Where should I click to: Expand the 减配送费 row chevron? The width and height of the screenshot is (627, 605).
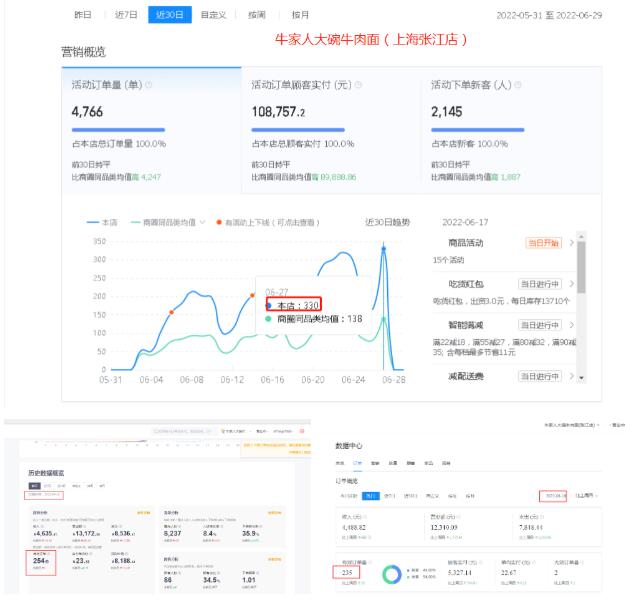[x=571, y=376]
